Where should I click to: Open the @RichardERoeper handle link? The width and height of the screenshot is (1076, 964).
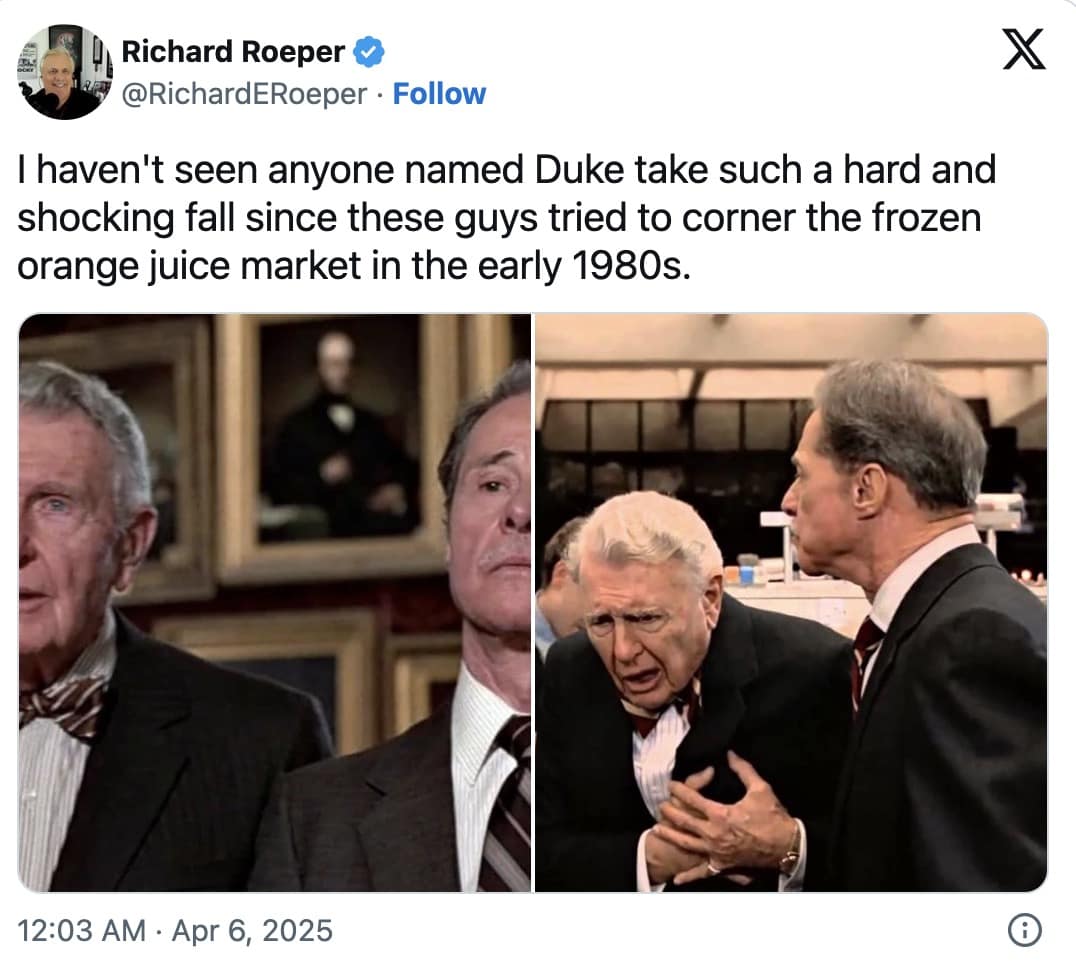click(243, 94)
